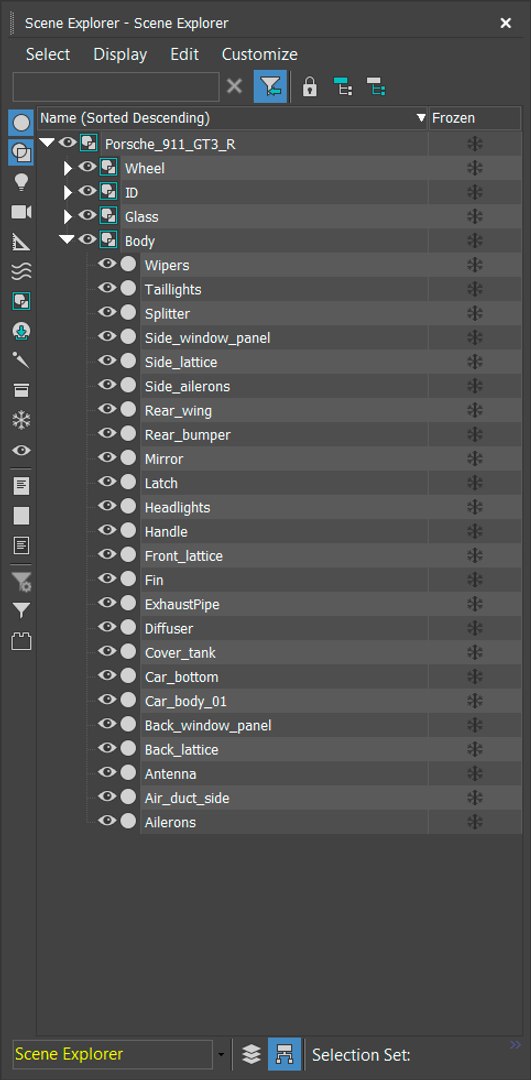531x1080 pixels.
Task: Open the Customize menu
Action: 260,54
